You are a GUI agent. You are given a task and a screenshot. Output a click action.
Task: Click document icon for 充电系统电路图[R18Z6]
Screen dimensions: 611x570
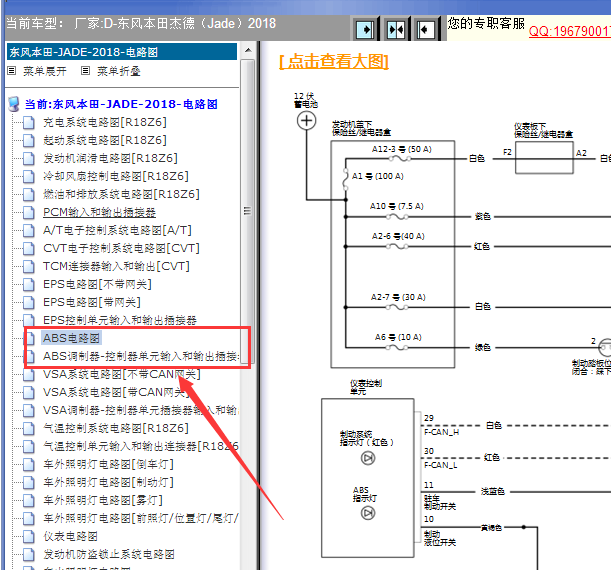click(28, 123)
